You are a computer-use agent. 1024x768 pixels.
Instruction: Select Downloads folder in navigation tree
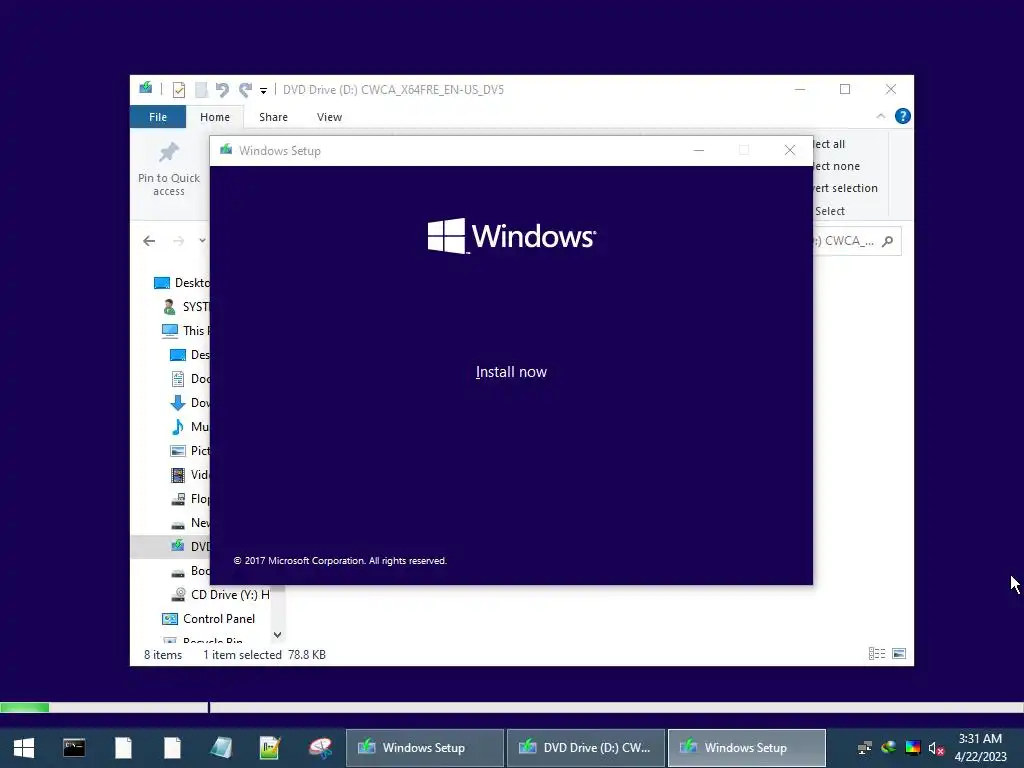189,403
